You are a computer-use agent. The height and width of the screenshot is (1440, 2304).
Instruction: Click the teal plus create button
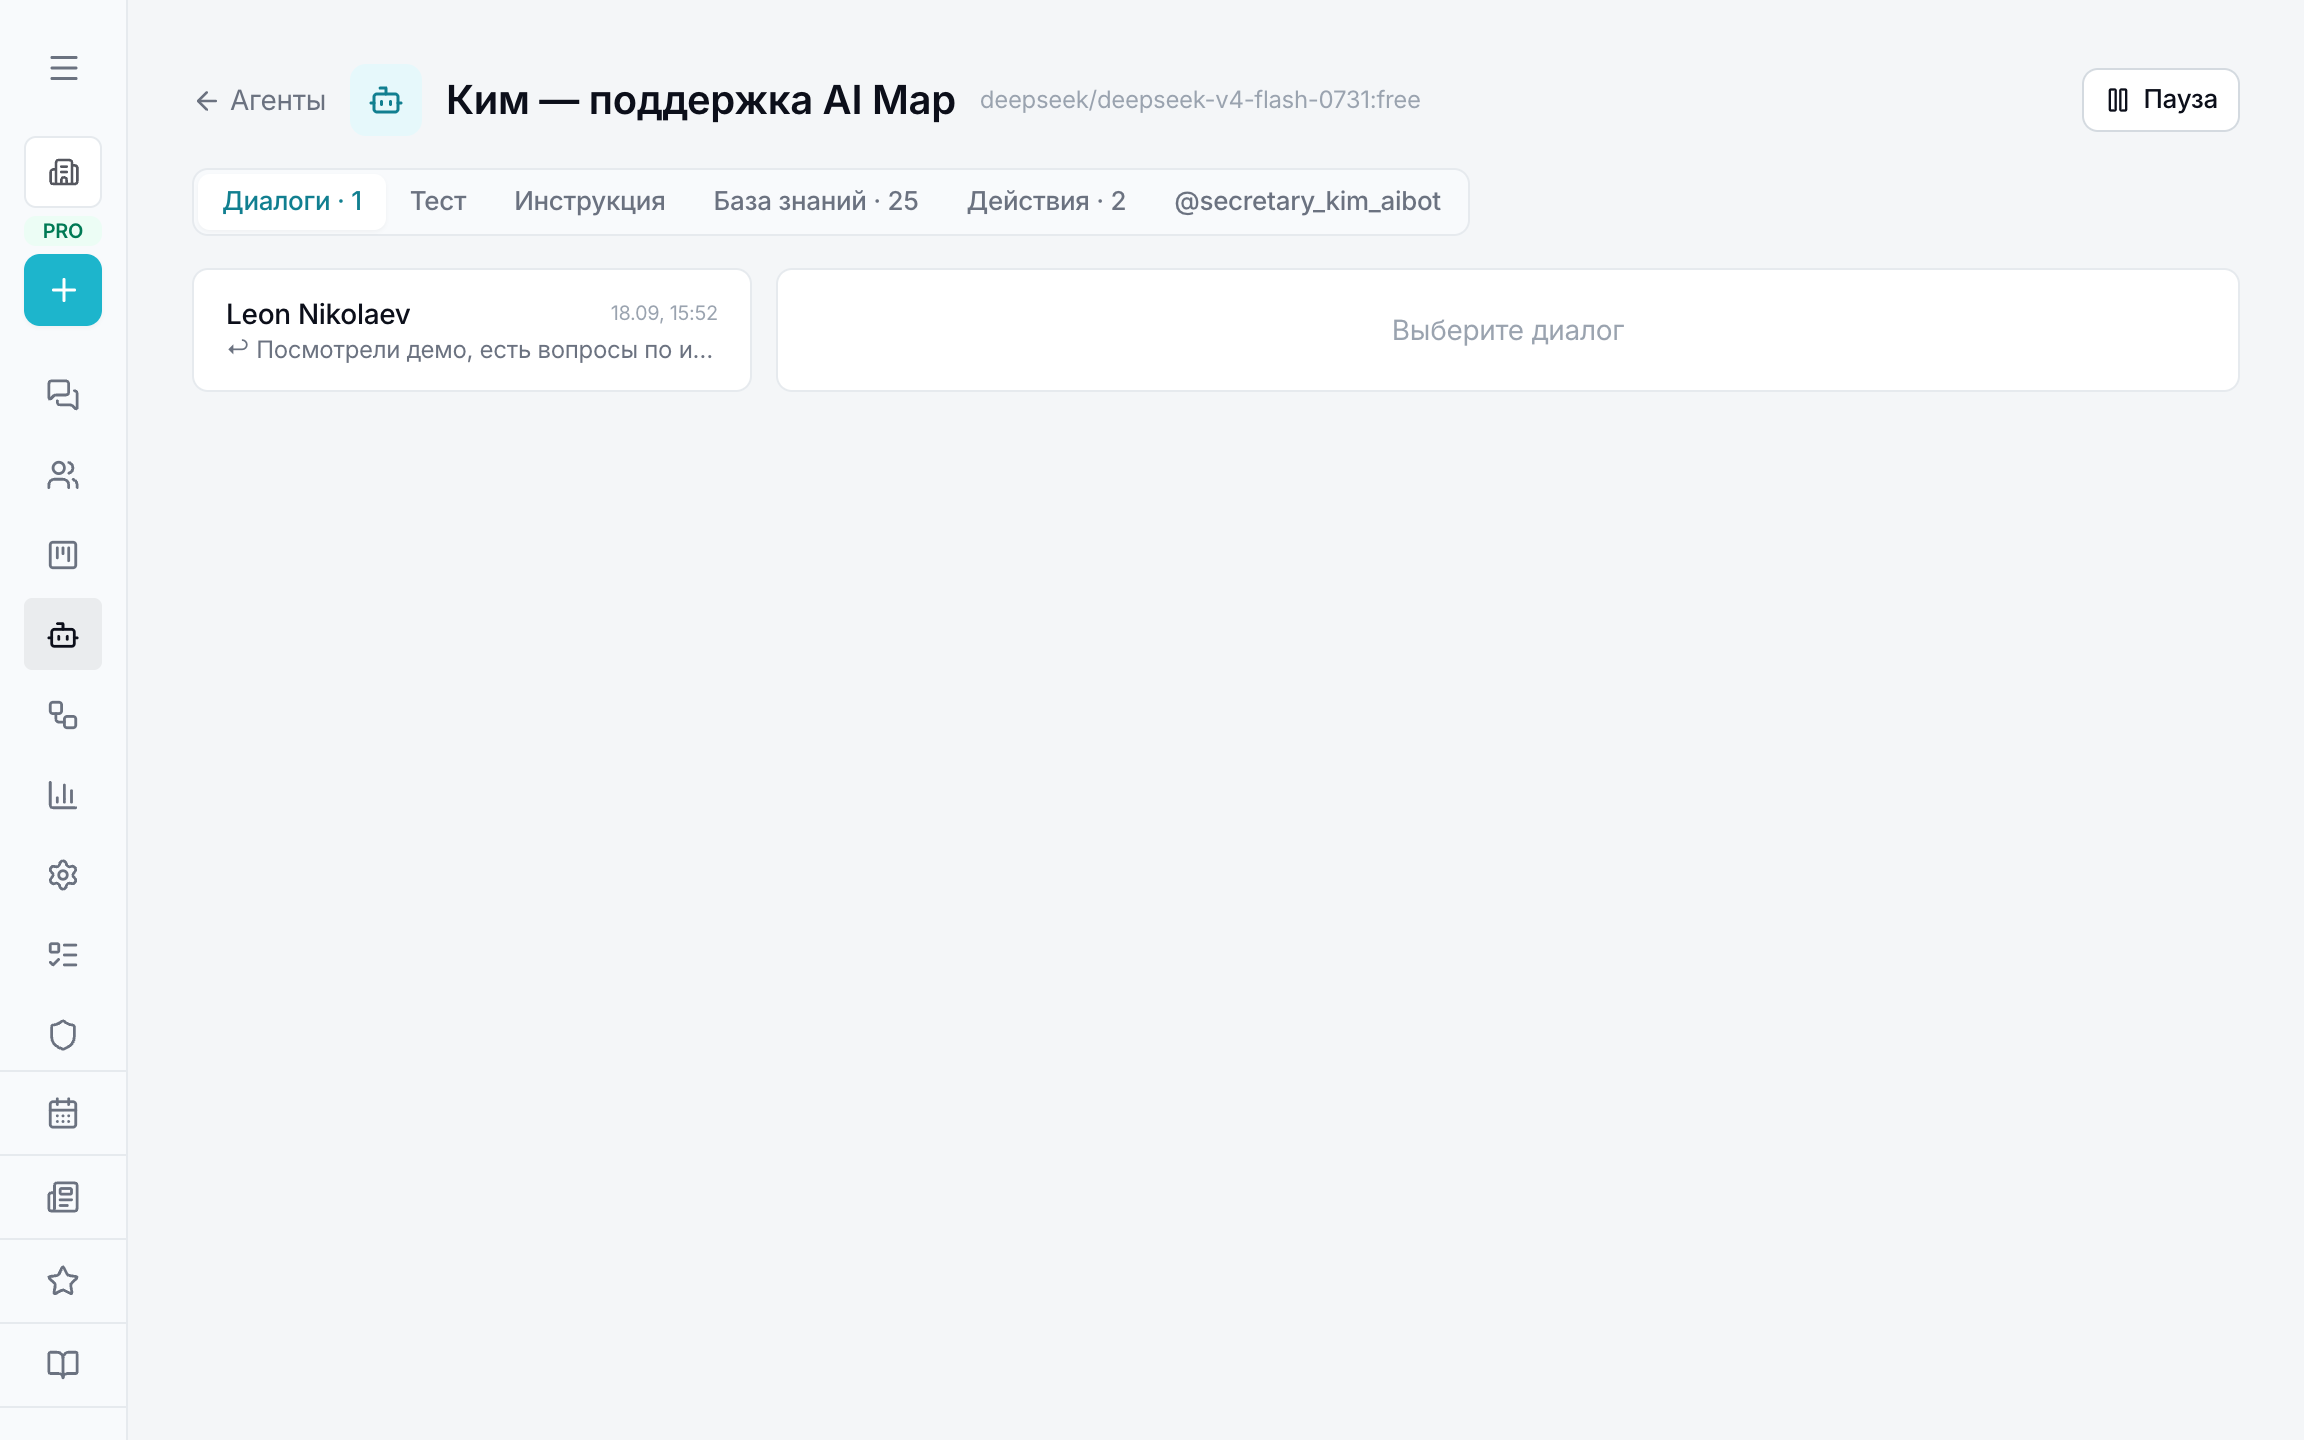[63, 290]
